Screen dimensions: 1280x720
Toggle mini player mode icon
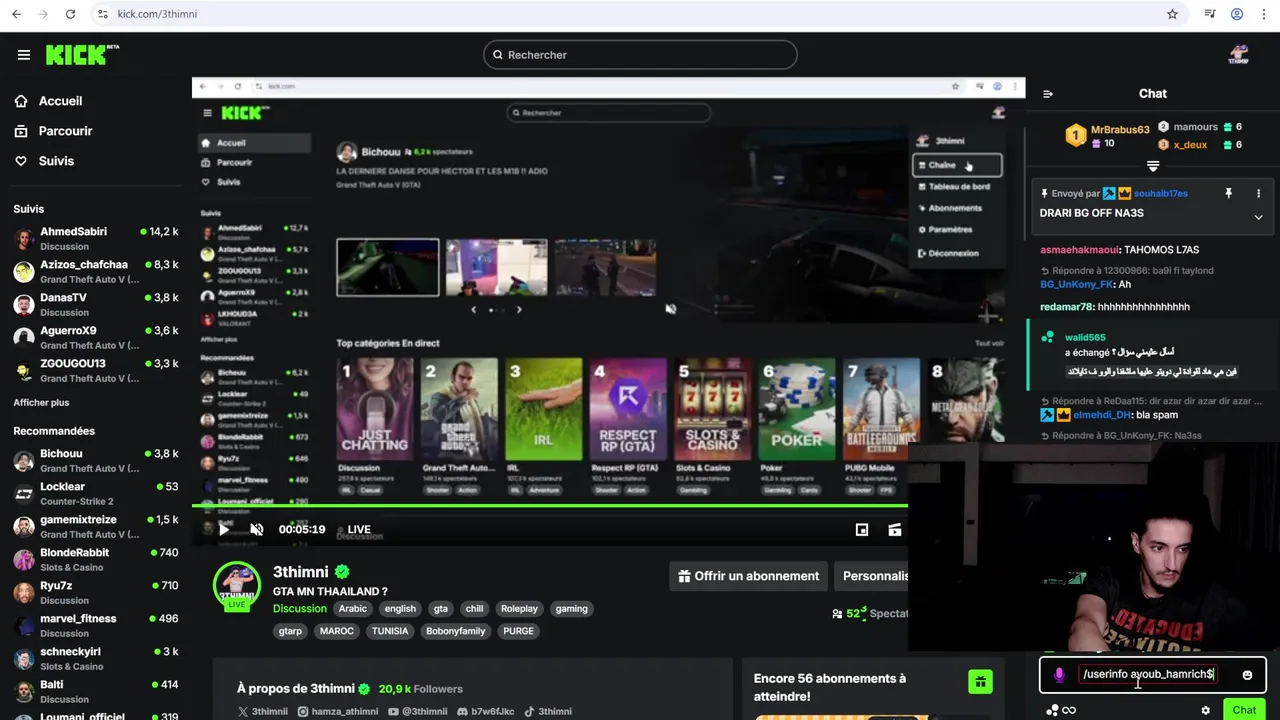tap(862, 529)
